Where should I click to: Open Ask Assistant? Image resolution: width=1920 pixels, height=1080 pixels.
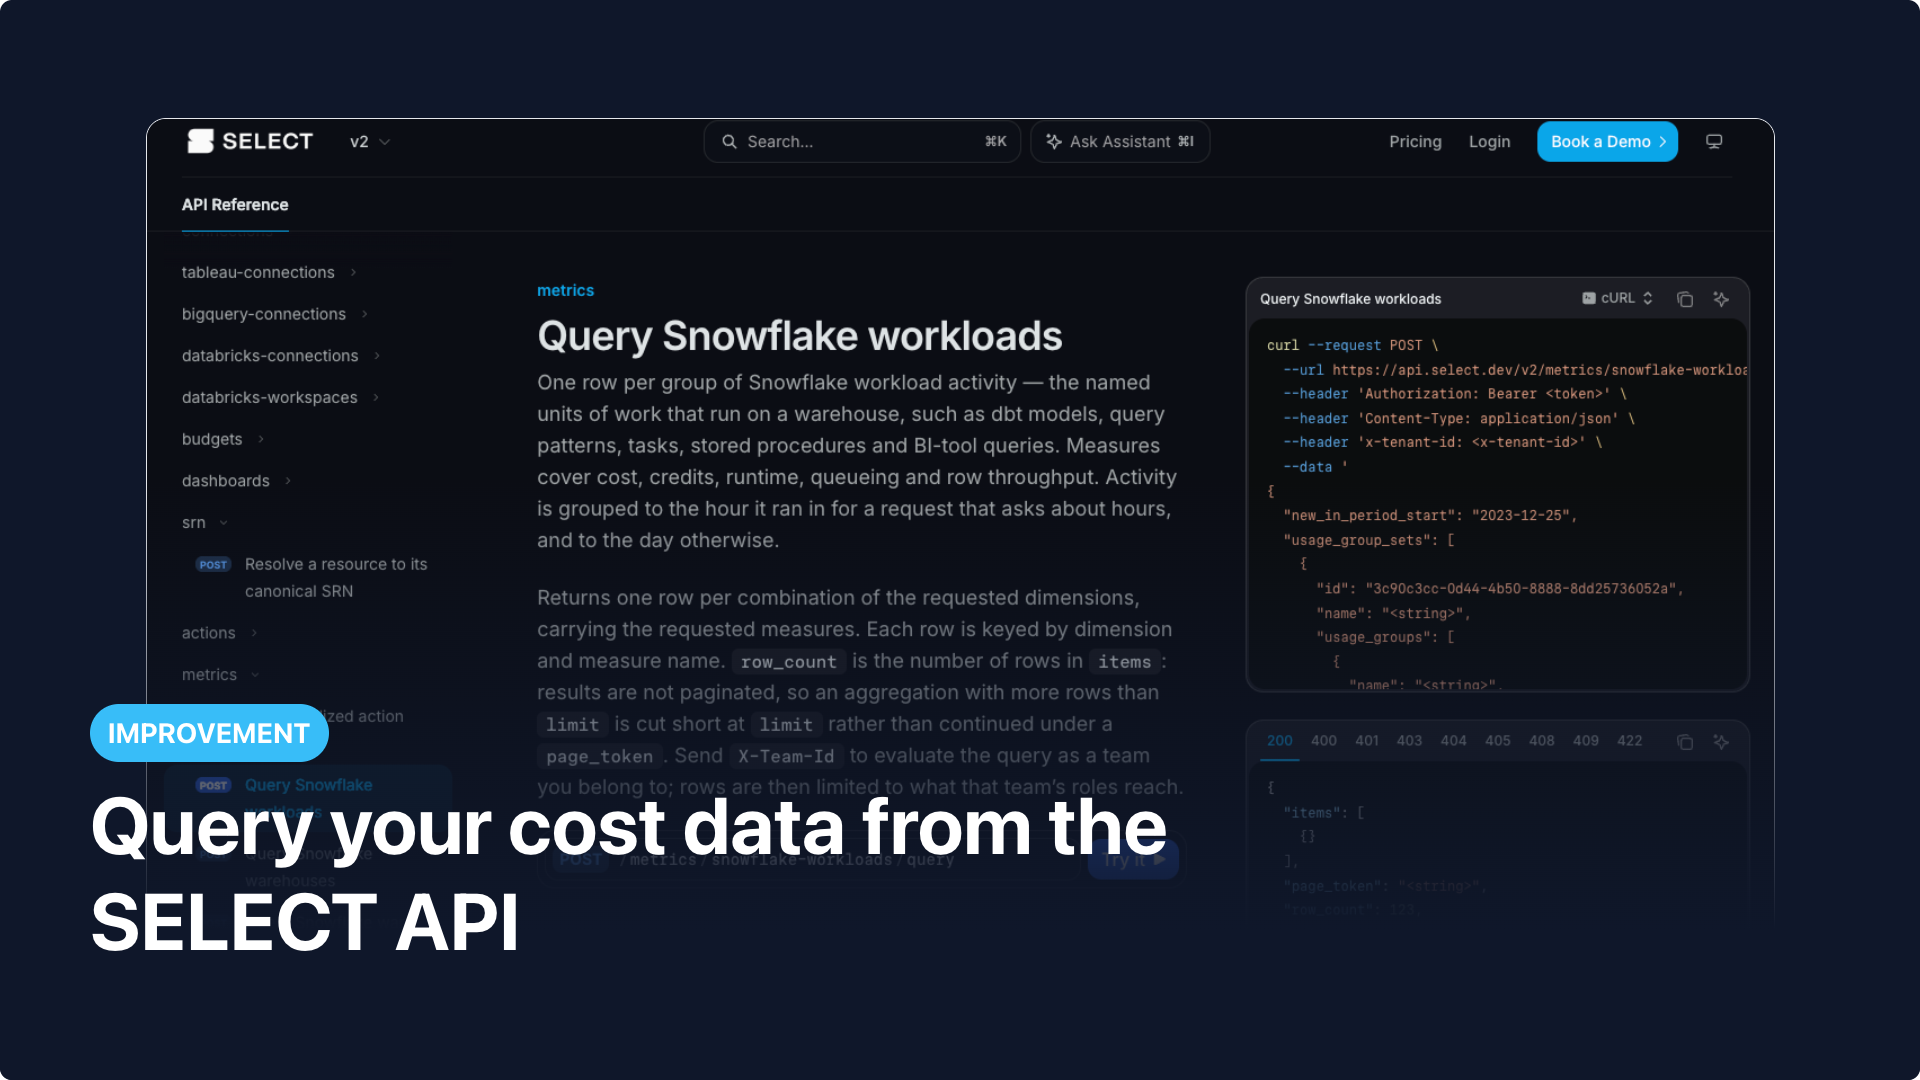click(1120, 142)
